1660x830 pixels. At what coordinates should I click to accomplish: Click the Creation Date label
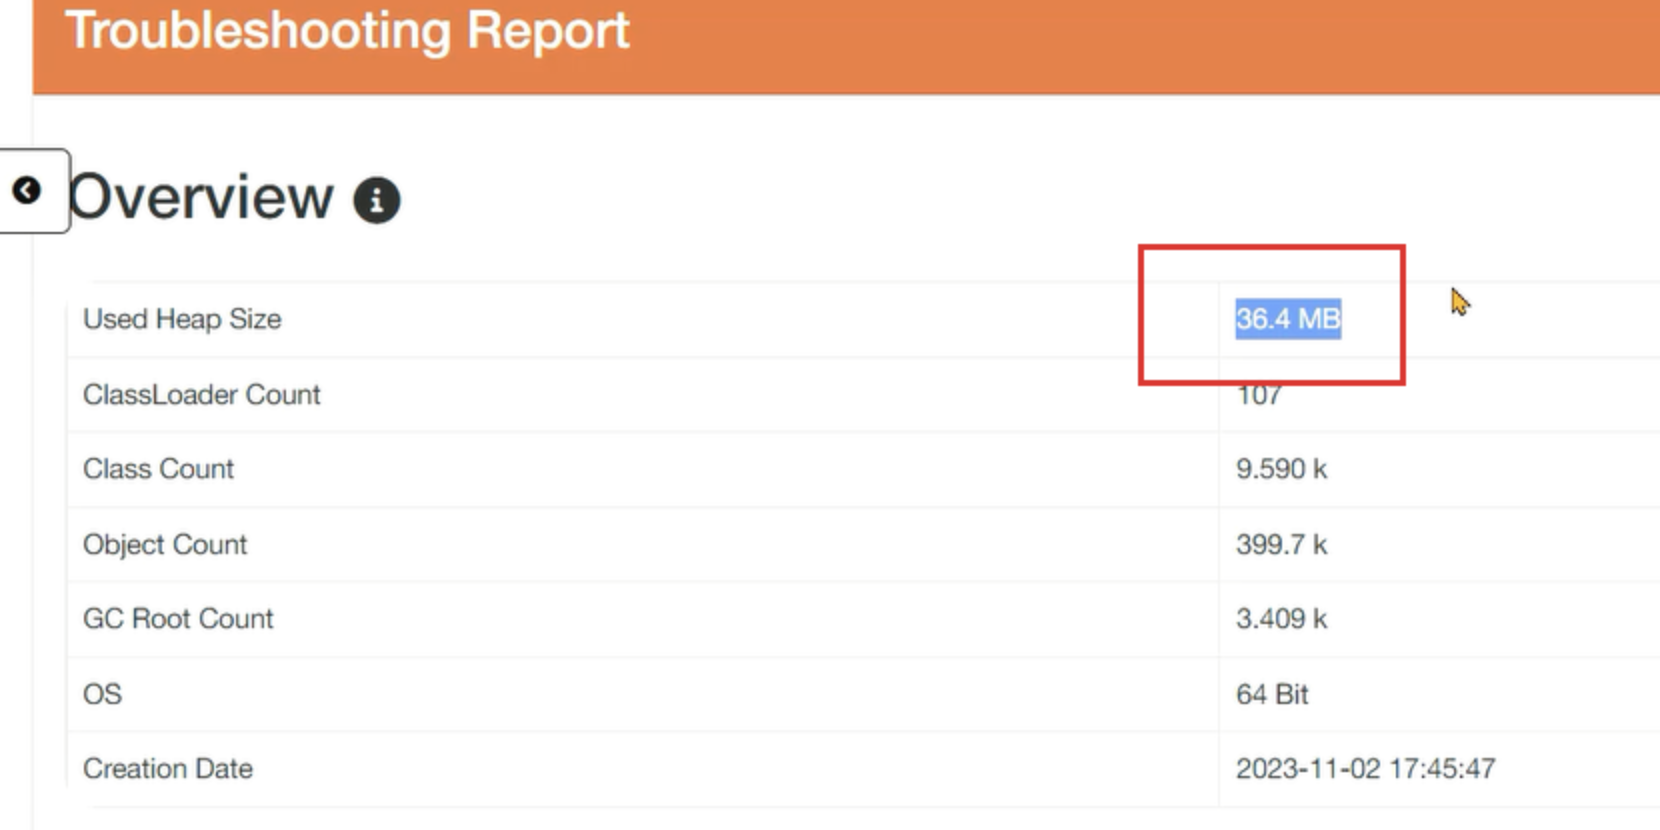168,769
